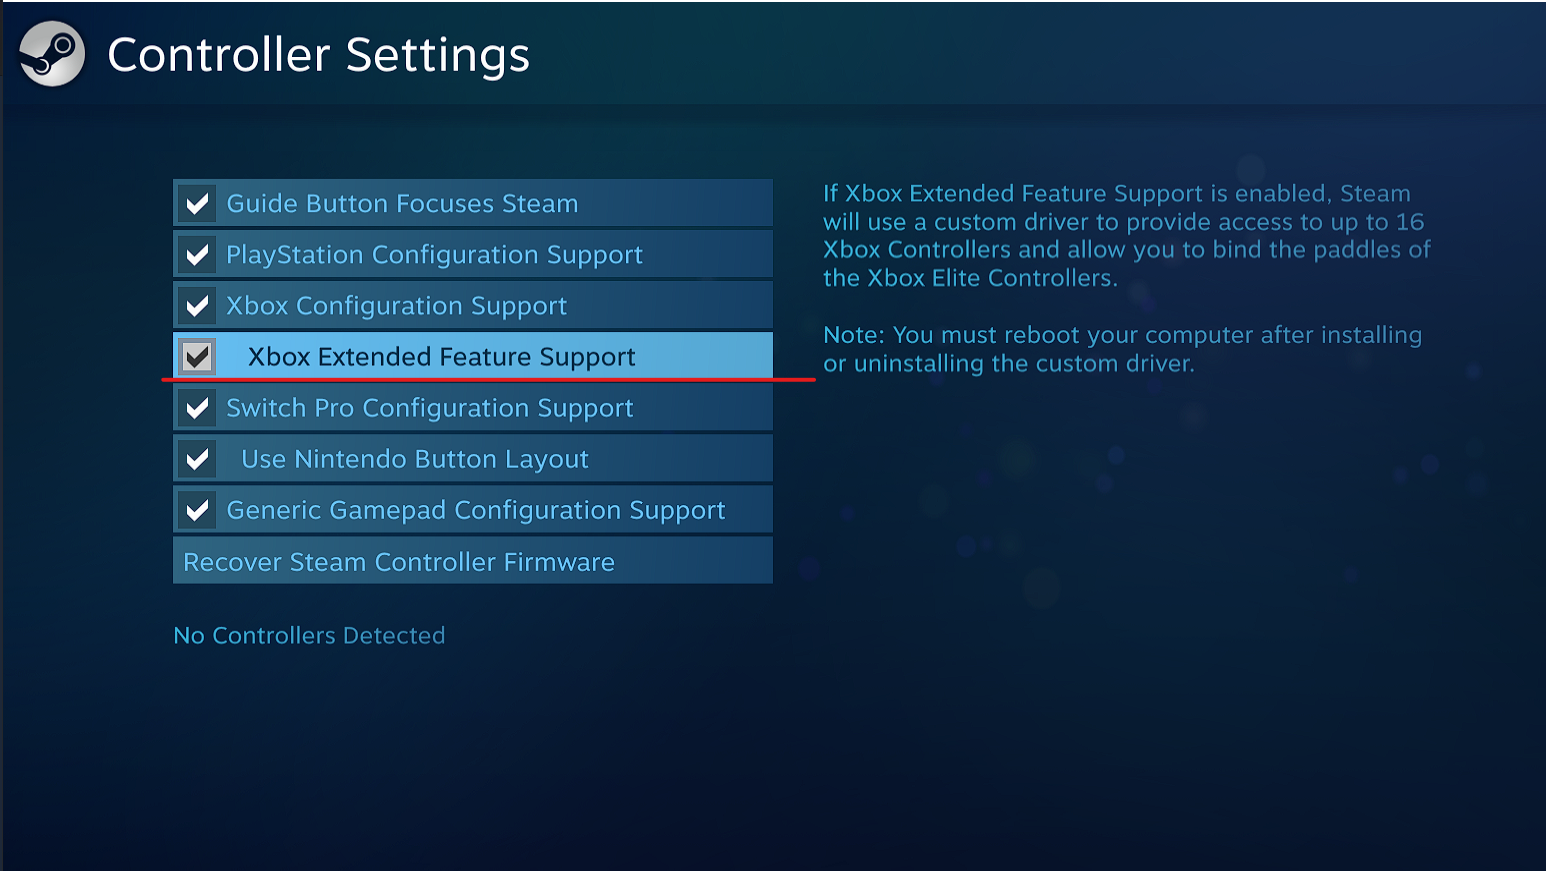Screen dimensions: 1546x871
Task: Open Recover Steam Controller Firmware
Action: (473, 561)
